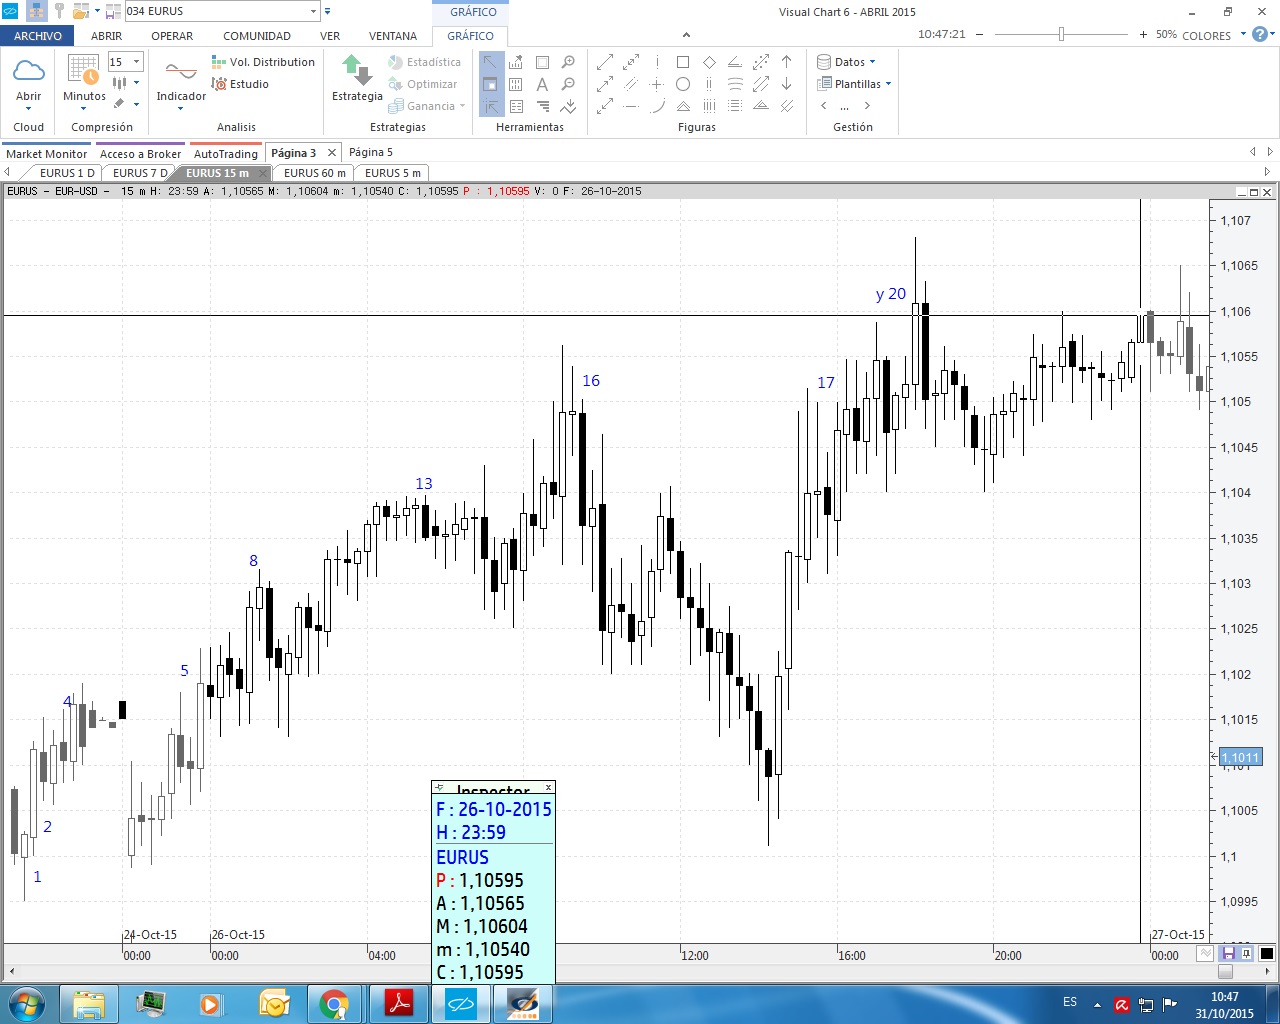Select the diamond figure tool
This screenshot has width=1280, height=1024.
(x=709, y=62)
